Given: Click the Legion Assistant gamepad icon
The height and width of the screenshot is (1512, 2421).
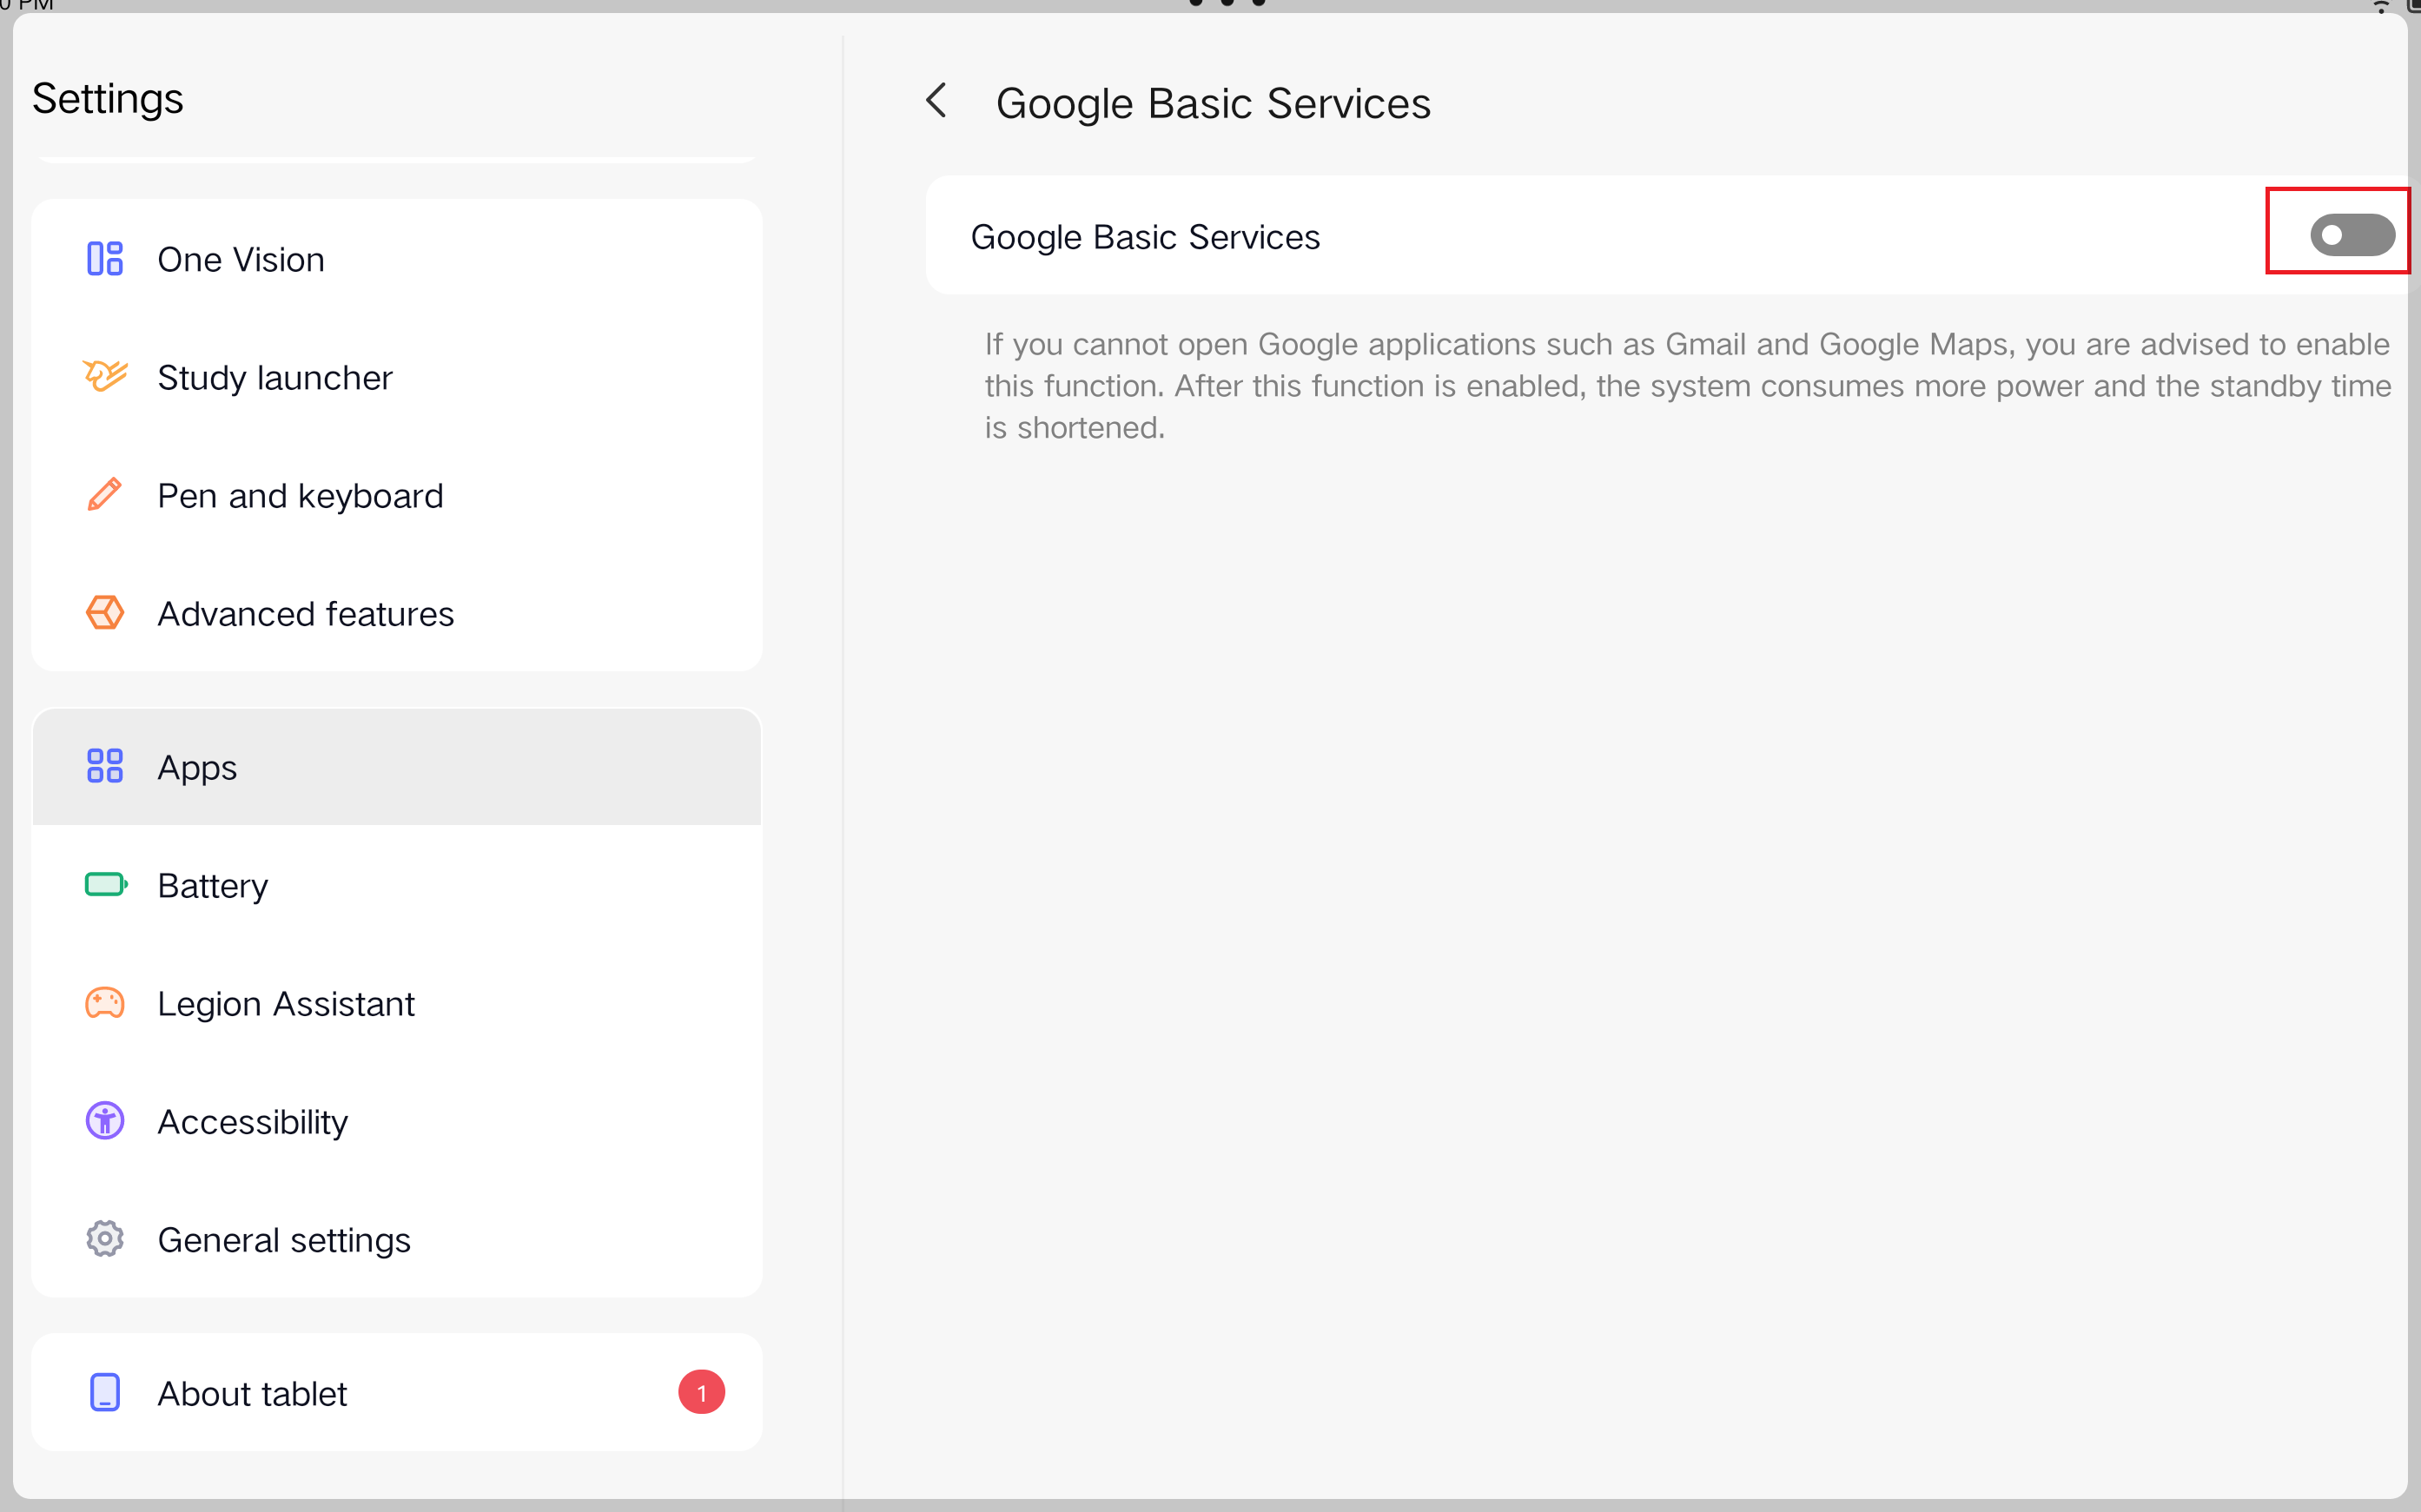Looking at the screenshot, I should 104,1003.
